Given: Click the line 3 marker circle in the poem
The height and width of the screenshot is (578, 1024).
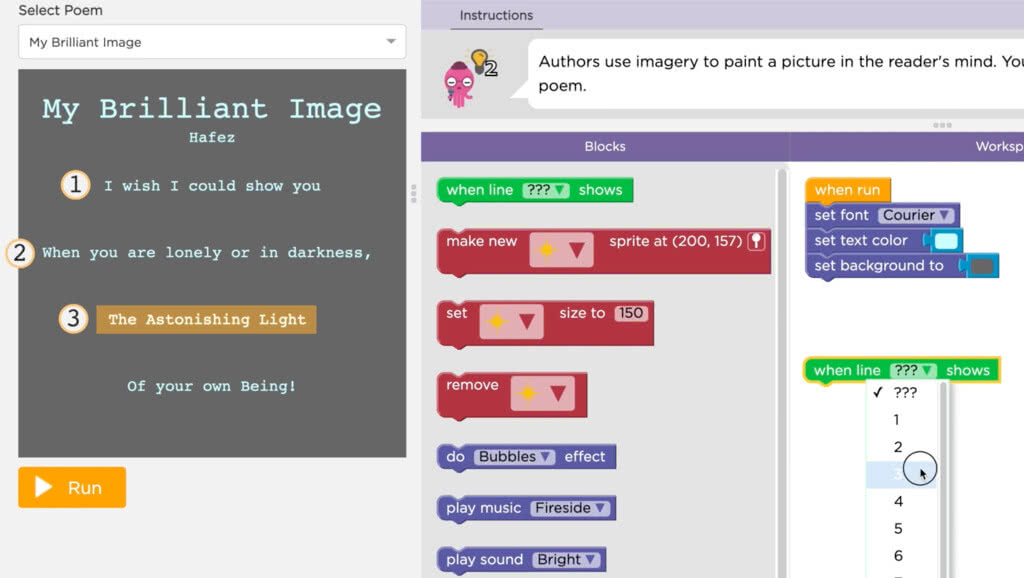Looking at the screenshot, I should pyautogui.click(x=72, y=320).
